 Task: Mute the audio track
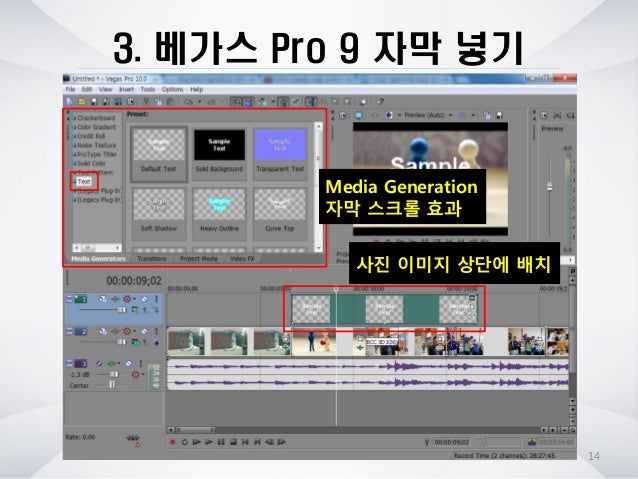pos(128,363)
